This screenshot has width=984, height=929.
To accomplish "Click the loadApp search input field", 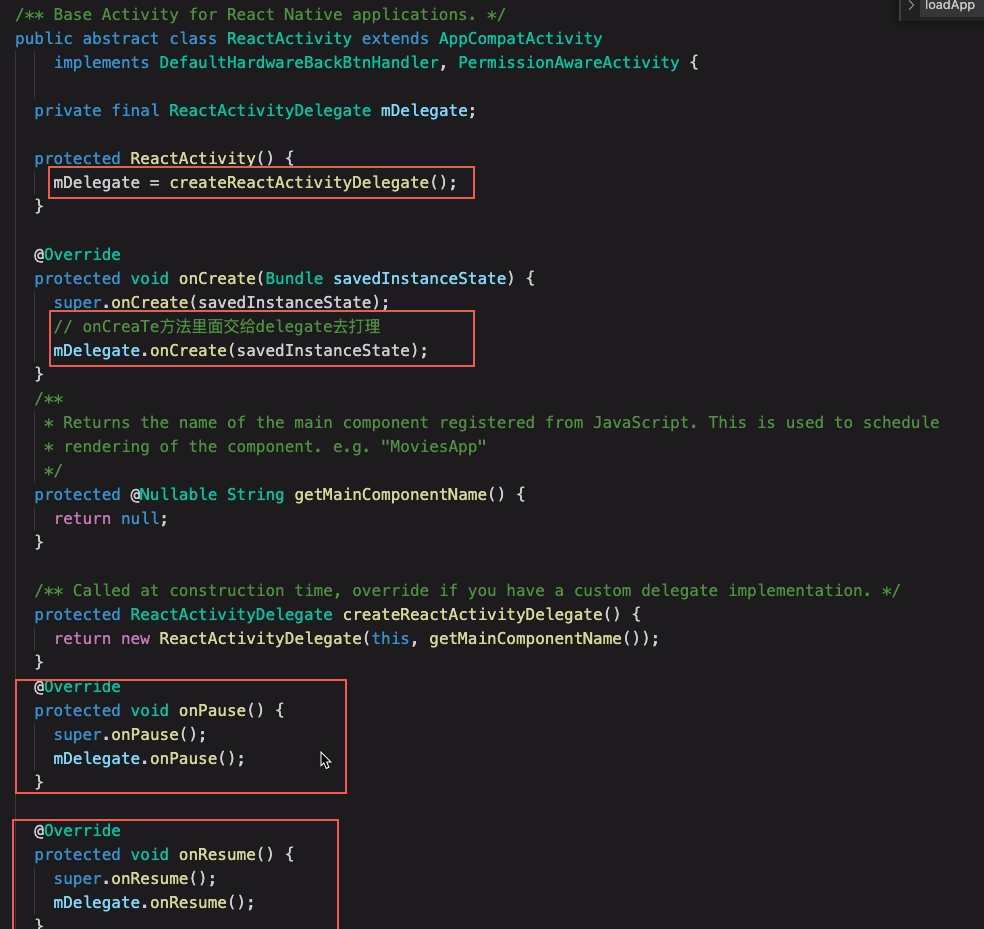I will tap(950, 6).
